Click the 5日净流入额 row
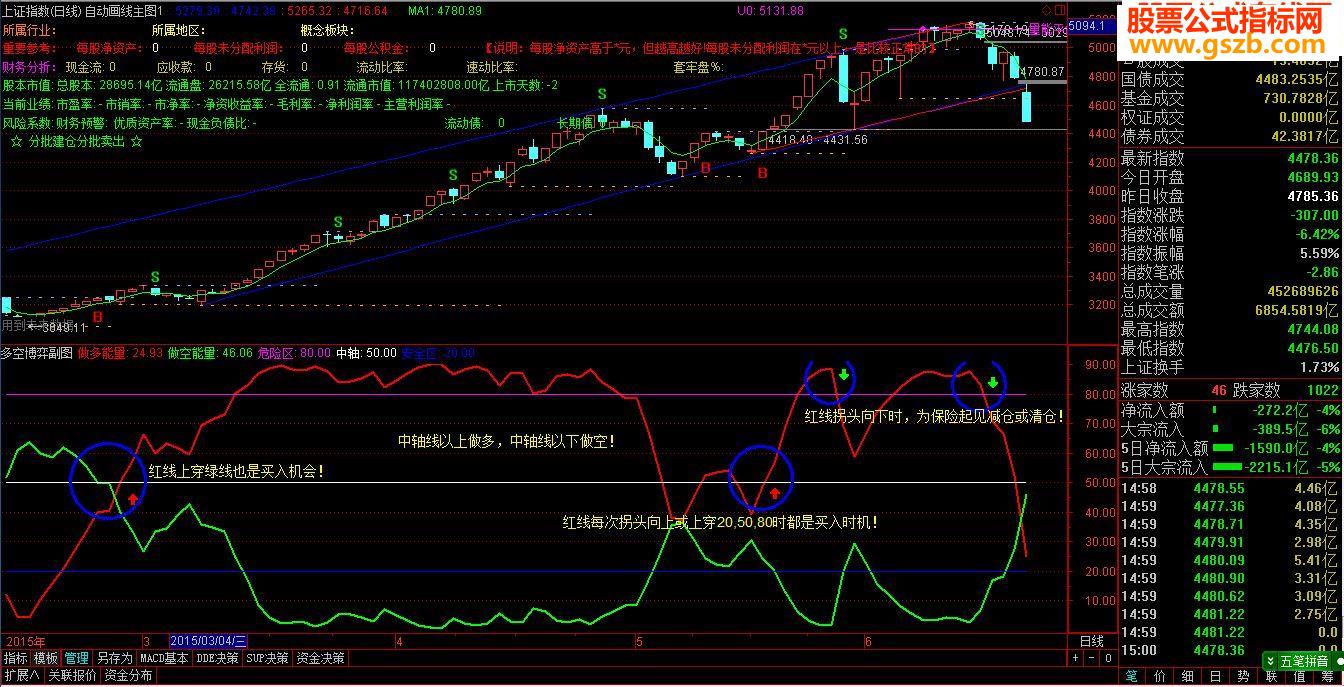This screenshot has width=1344, height=687. point(1231,448)
